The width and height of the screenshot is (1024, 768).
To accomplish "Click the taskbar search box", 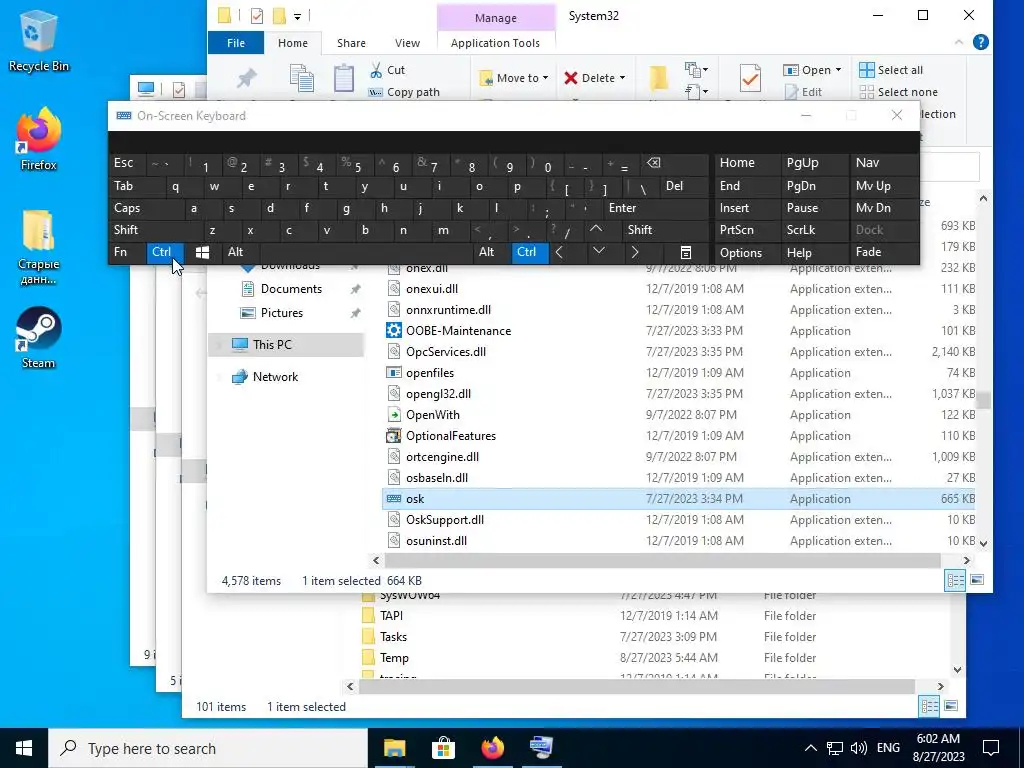I will coord(209,748).
